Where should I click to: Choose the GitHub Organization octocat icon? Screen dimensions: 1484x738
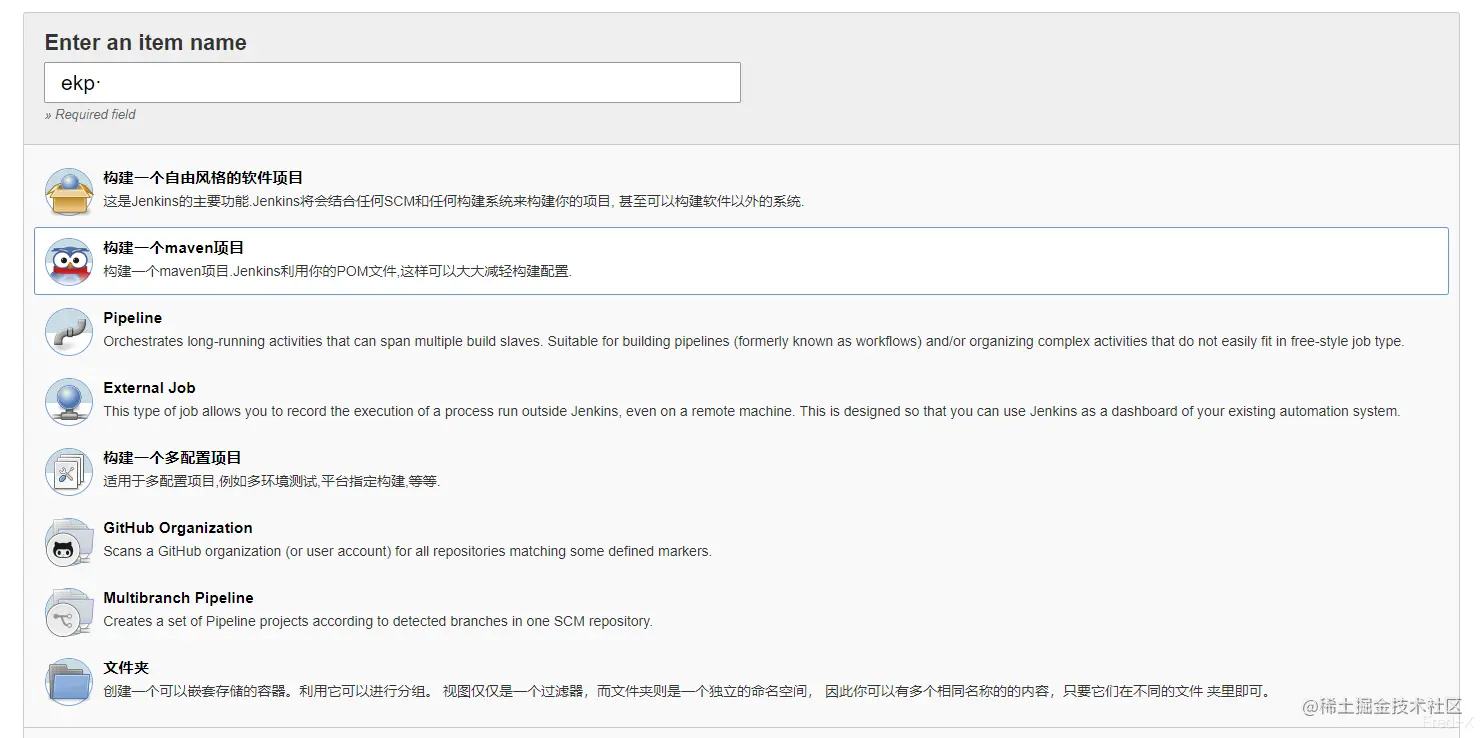tap(69, 542)
